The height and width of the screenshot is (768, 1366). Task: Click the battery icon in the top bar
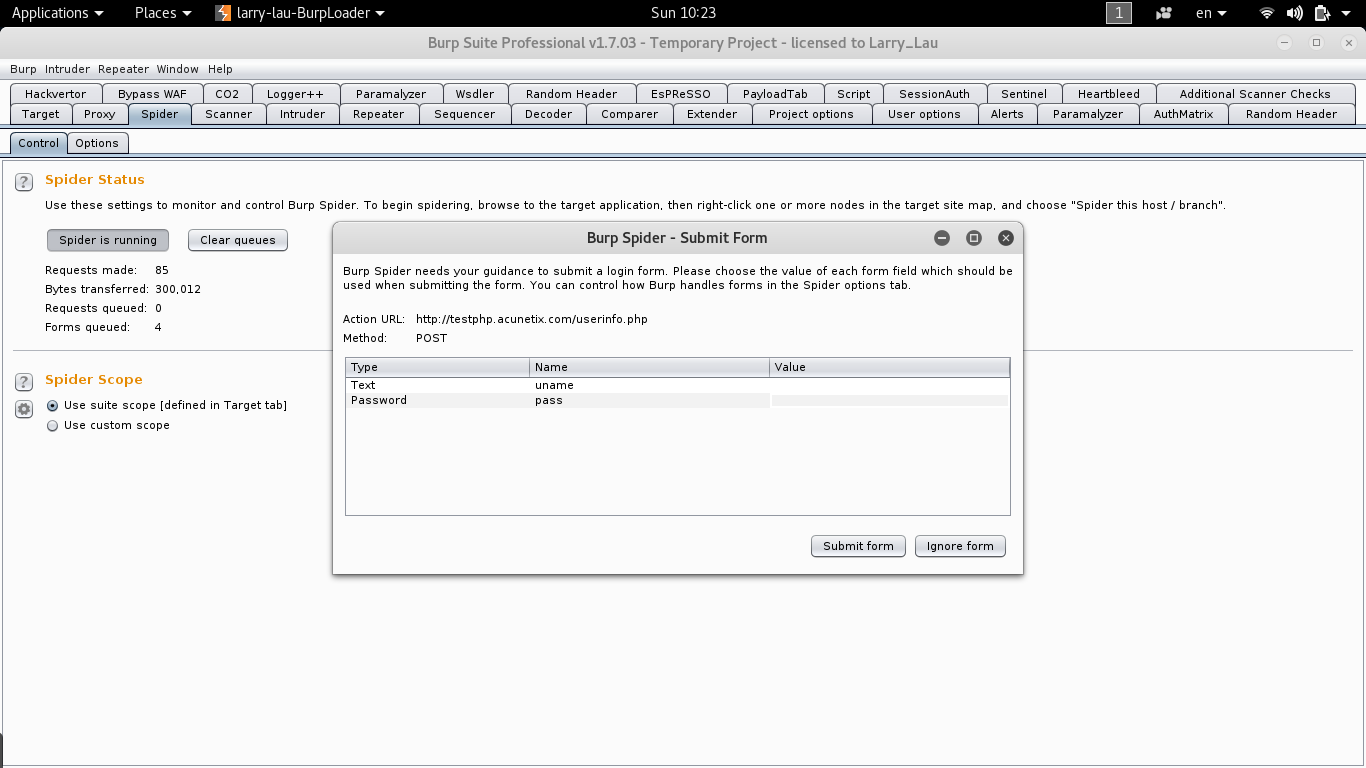1322,13
